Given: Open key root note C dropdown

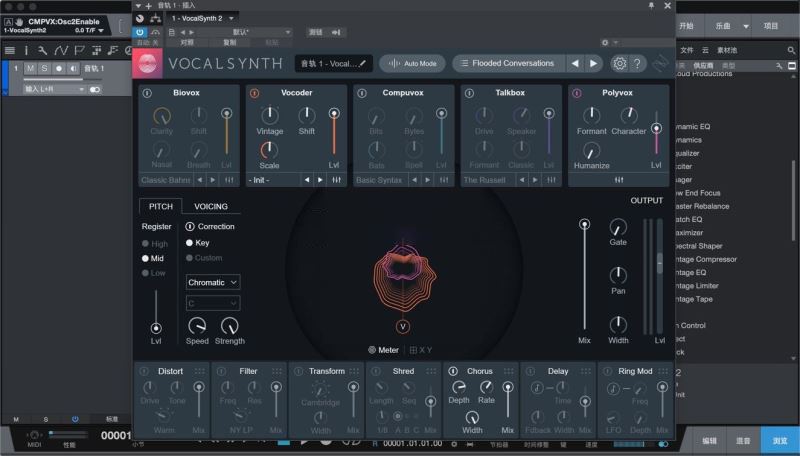Looking at the screenshot, I should point(213,303).
